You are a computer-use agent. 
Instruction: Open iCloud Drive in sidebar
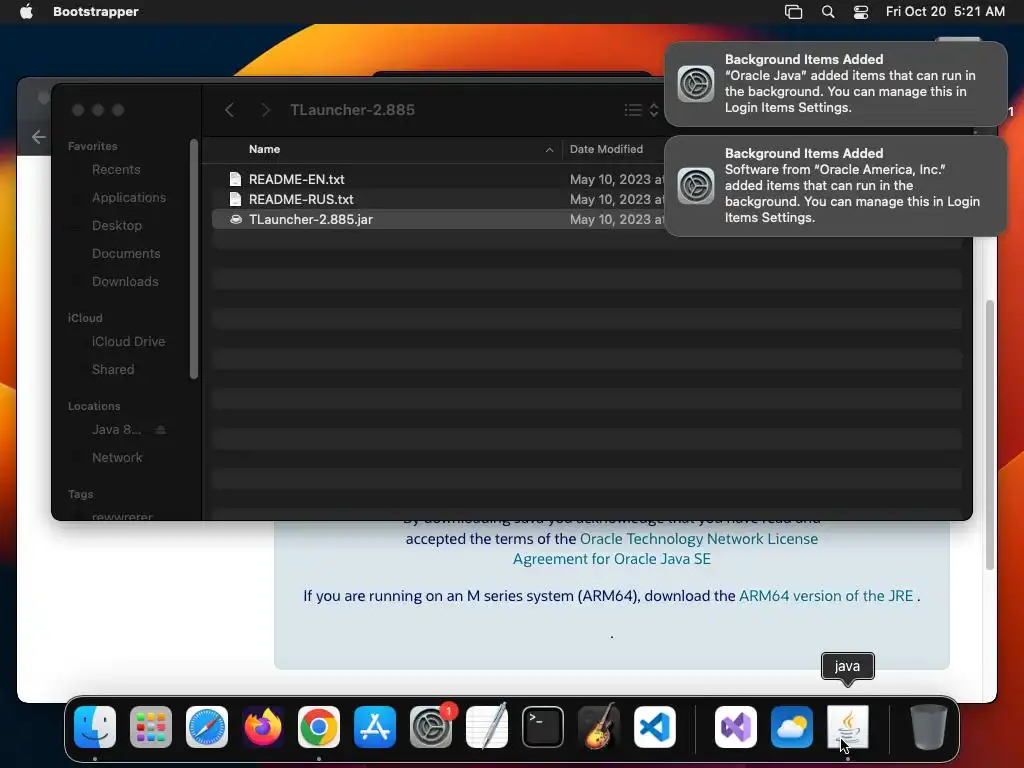[x=129, y=342]
